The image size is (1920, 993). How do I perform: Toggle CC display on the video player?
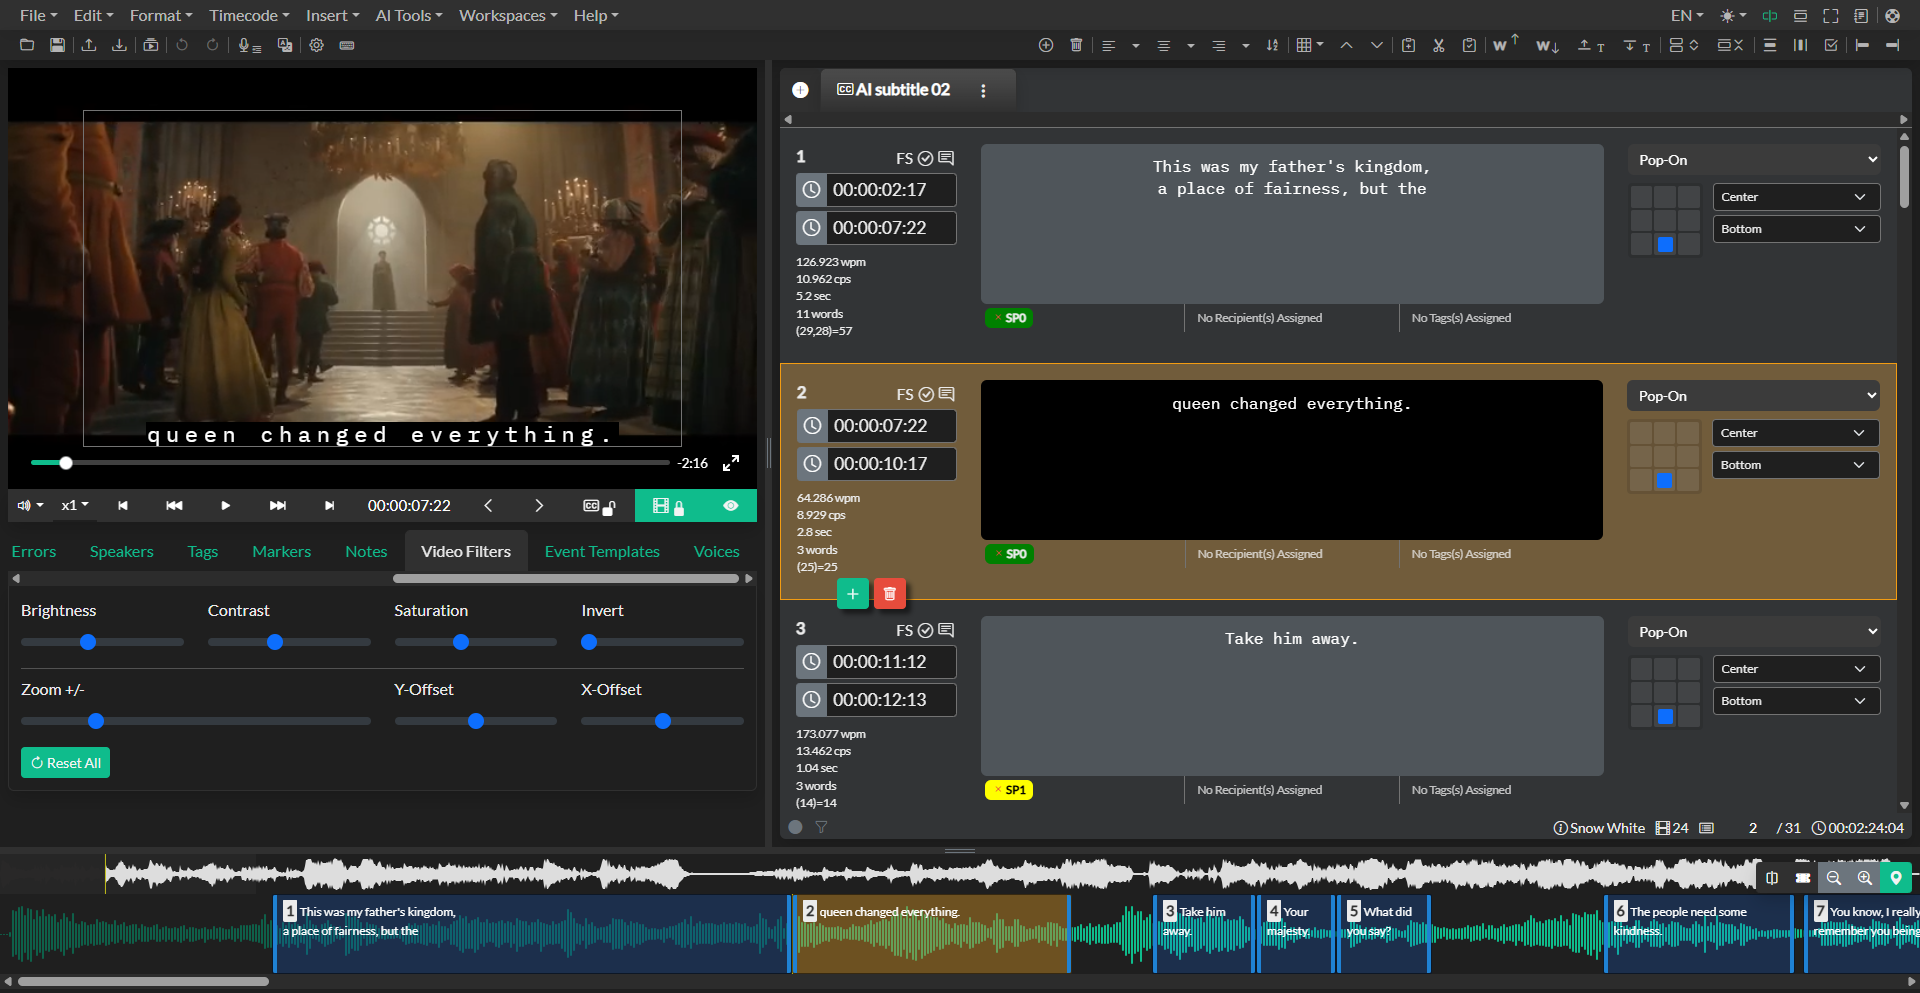tap(590, 506)
